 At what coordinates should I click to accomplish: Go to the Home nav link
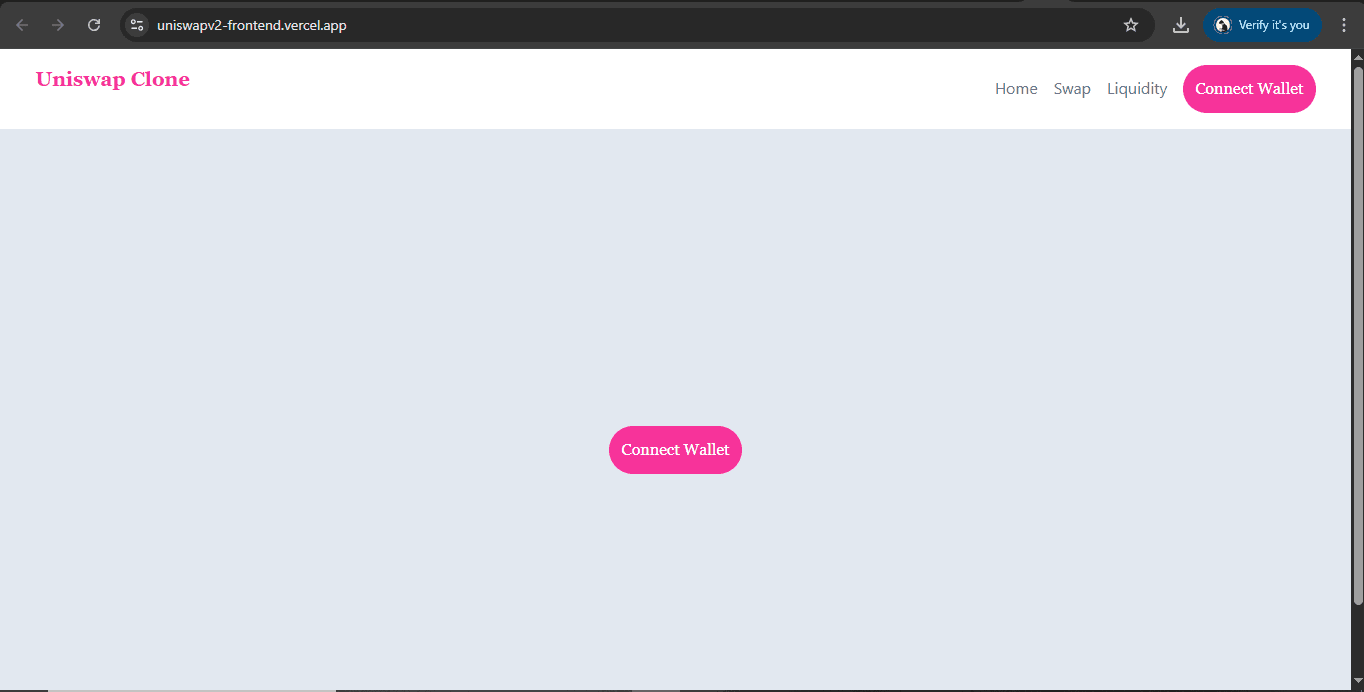tap(1016, 89)
